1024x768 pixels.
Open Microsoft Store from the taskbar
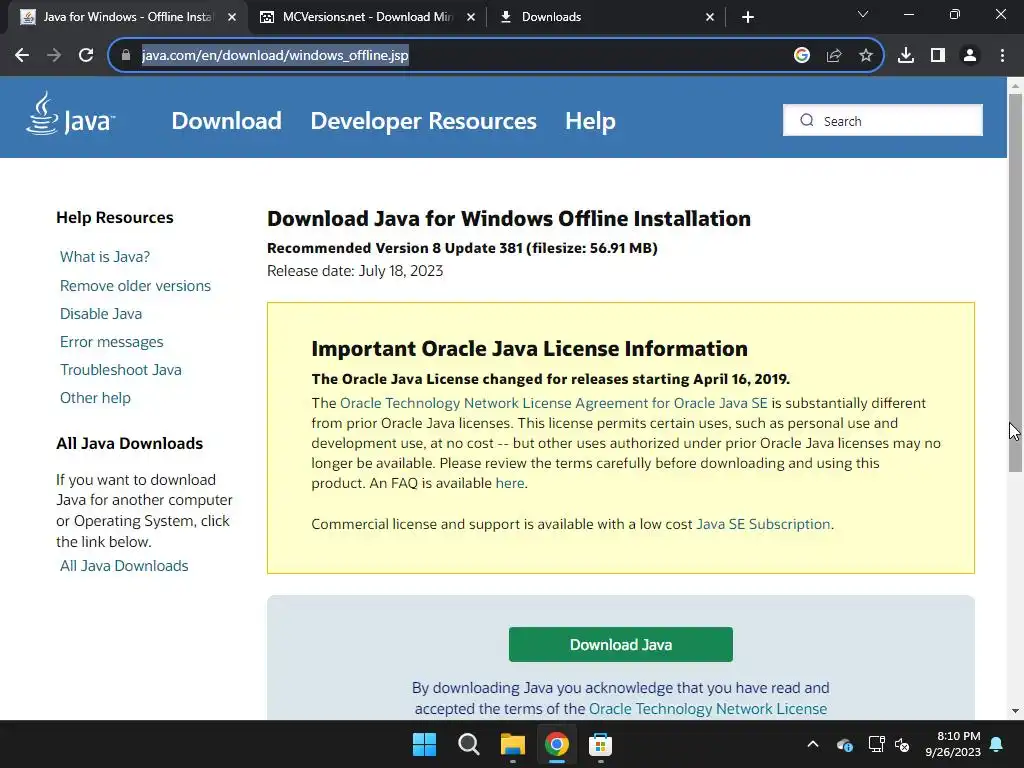(x=600, y=744)
